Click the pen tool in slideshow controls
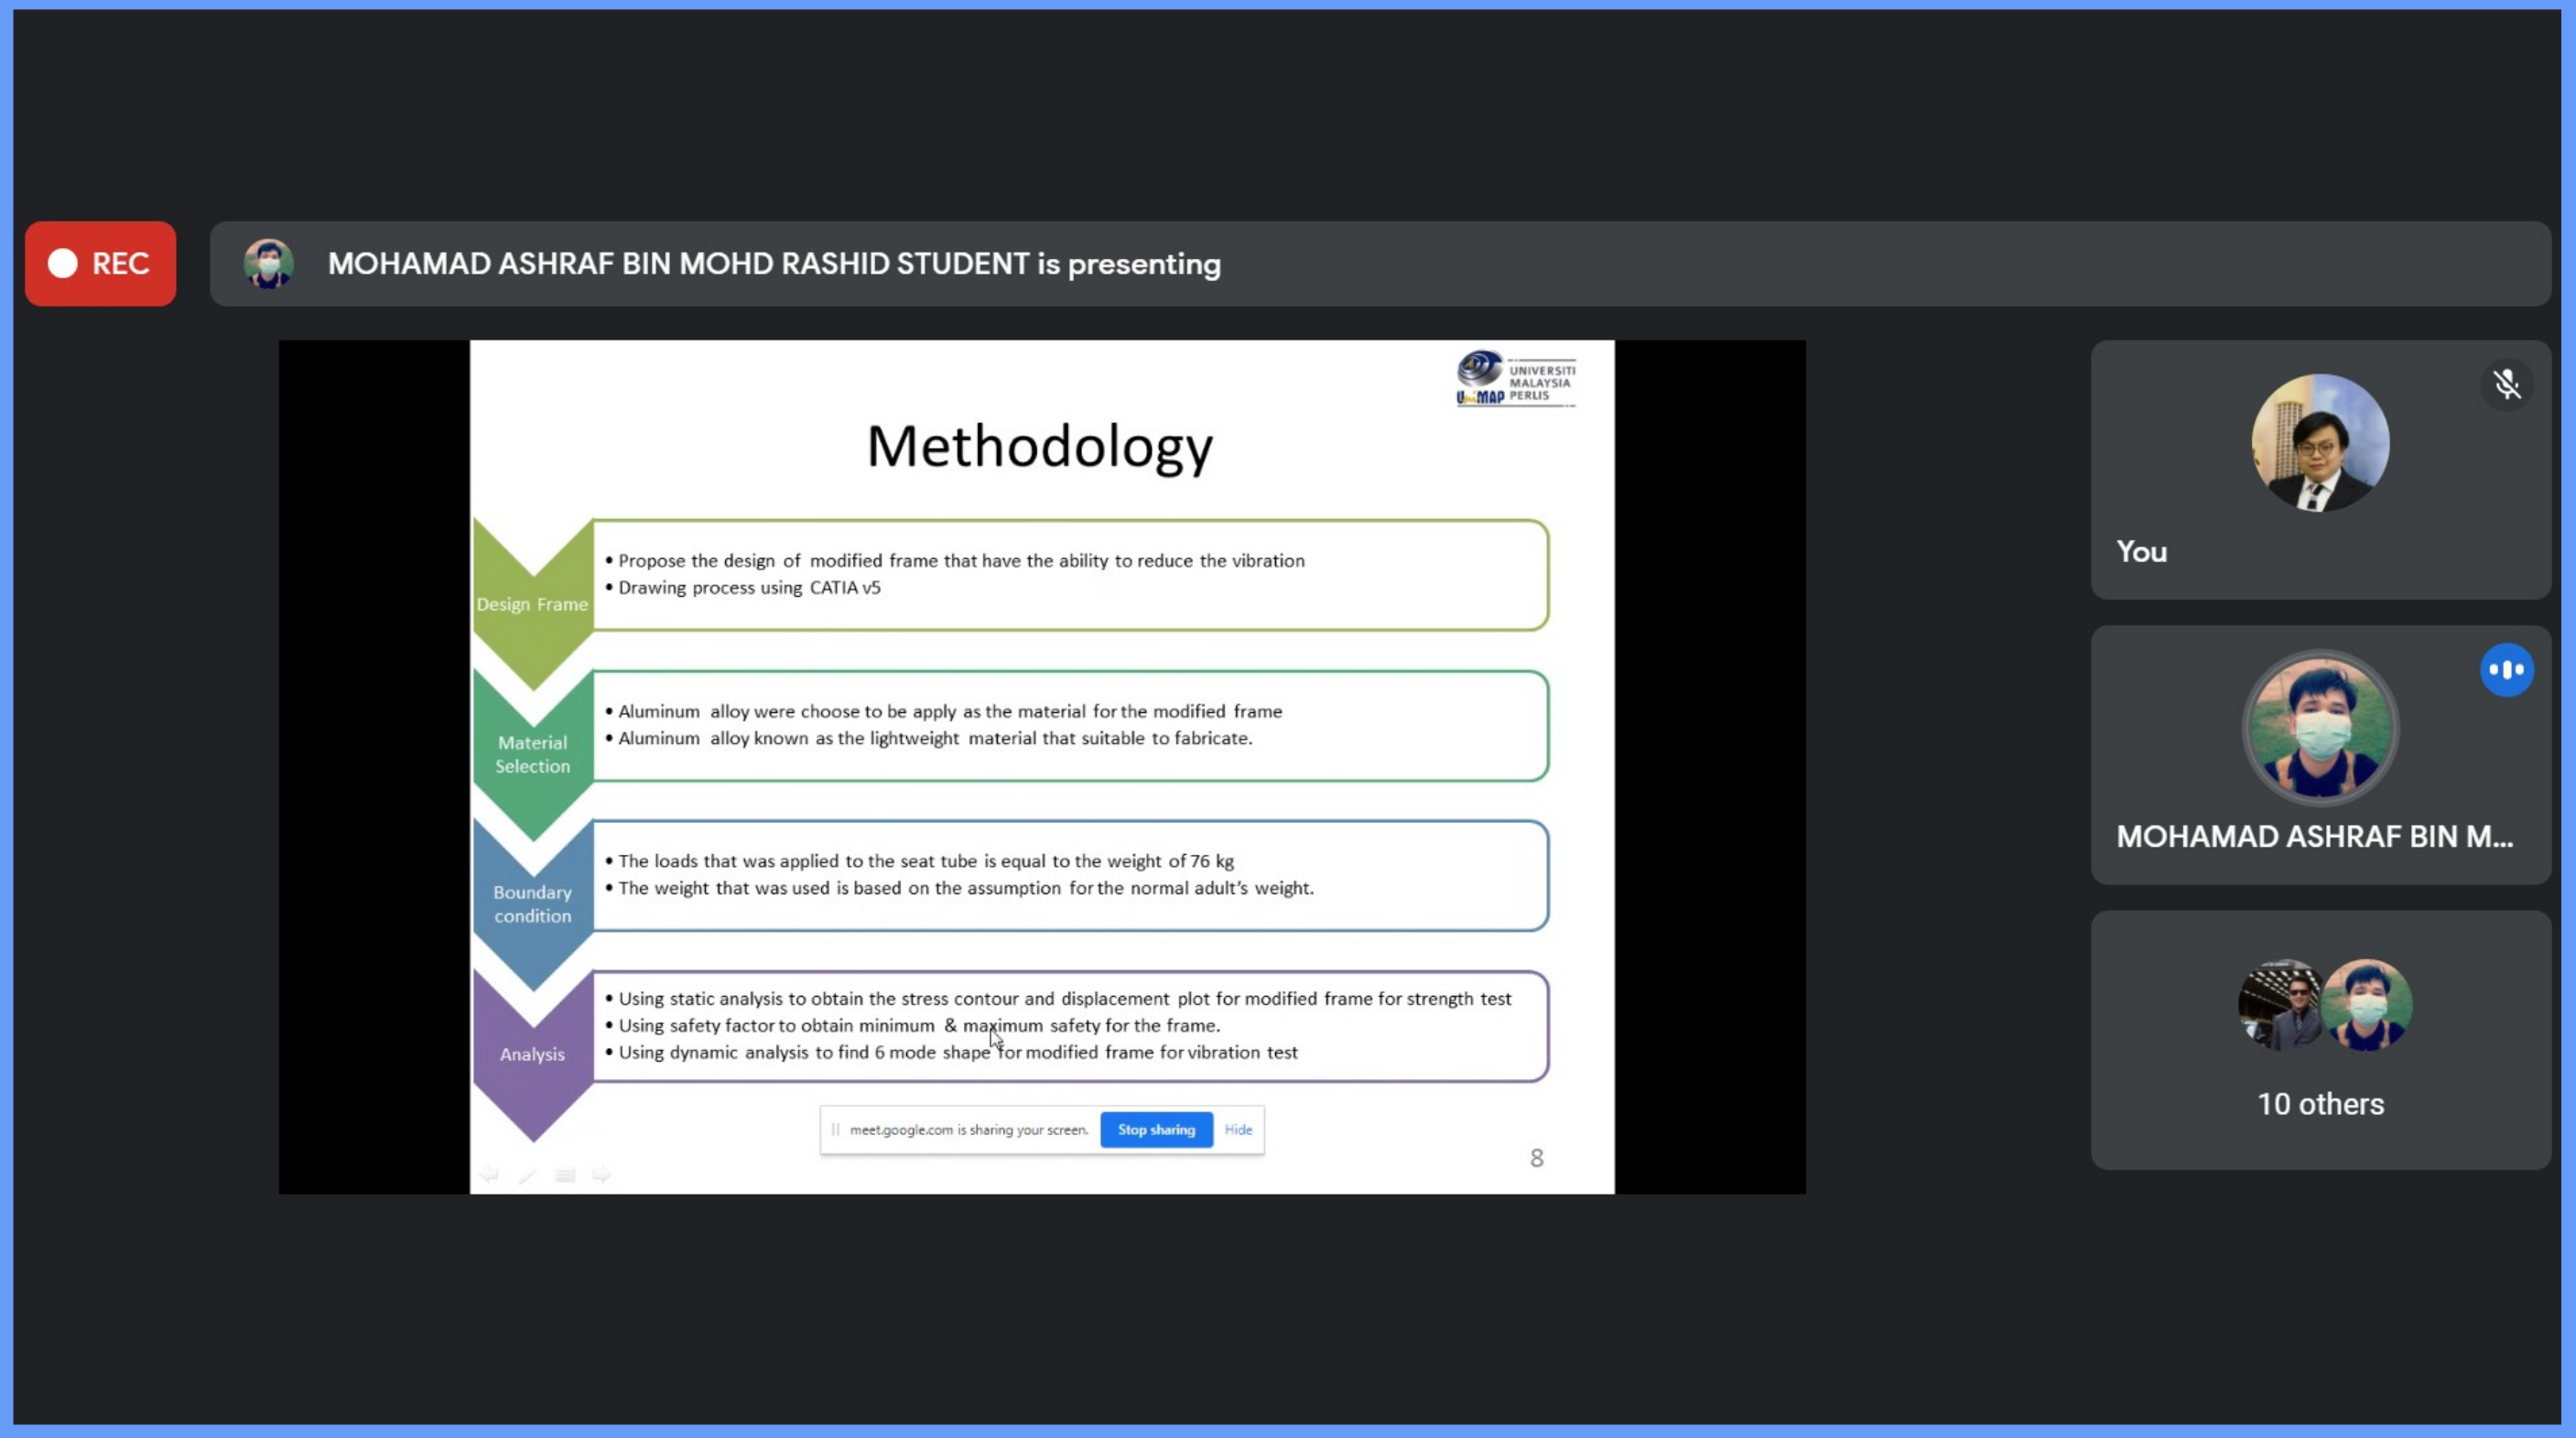2576x1438 pixels. pyautogui.click(x=527, y=1174)
